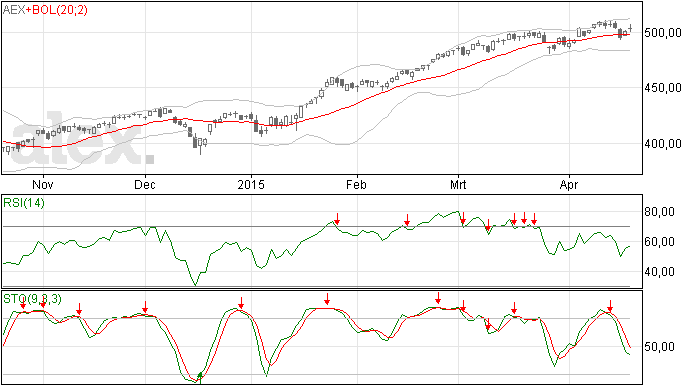Click the Apr date axis label
690x387 pixels.
point(569,184)
